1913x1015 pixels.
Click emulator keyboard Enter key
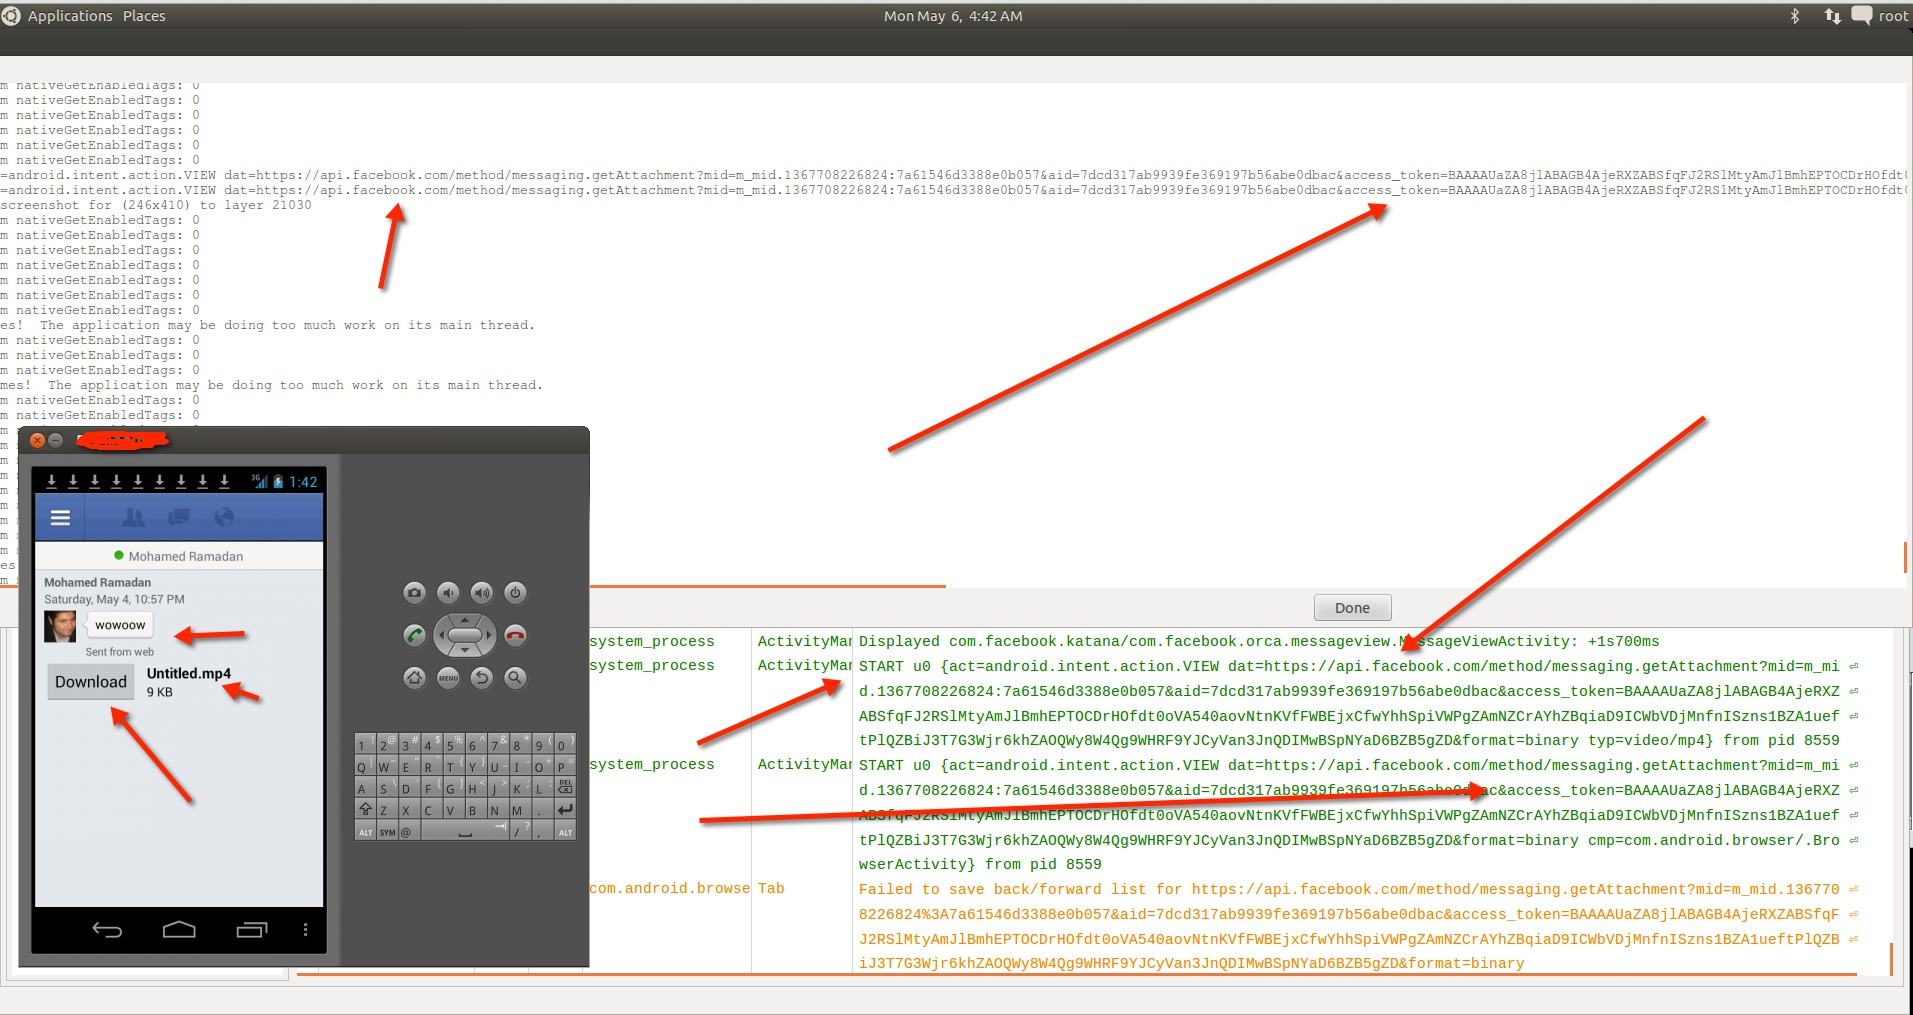[565, 810]
